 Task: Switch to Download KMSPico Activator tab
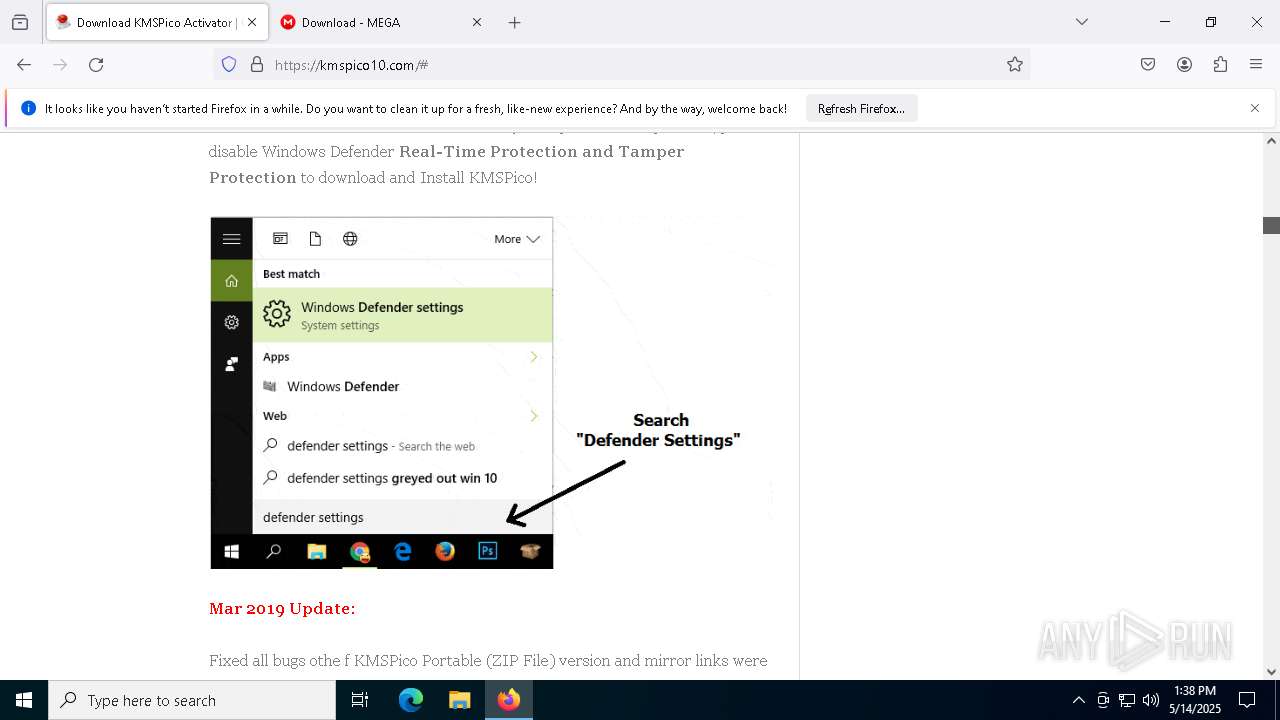(x=157, y=22)
